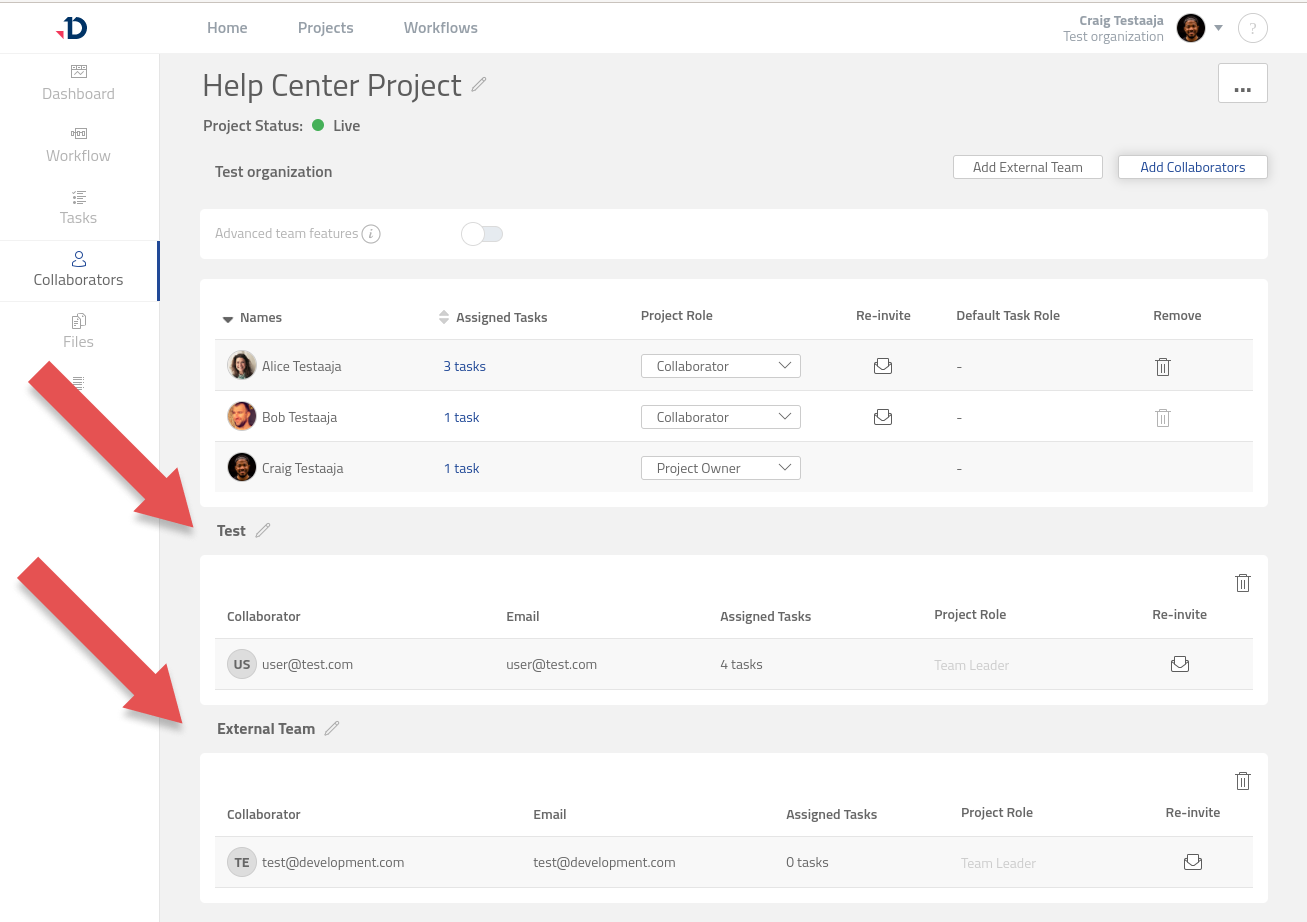Image resolution: width=1307 pixels, height=922 pixels.
Task: Open the Dashboard sidebar tab
Action: 78,83
